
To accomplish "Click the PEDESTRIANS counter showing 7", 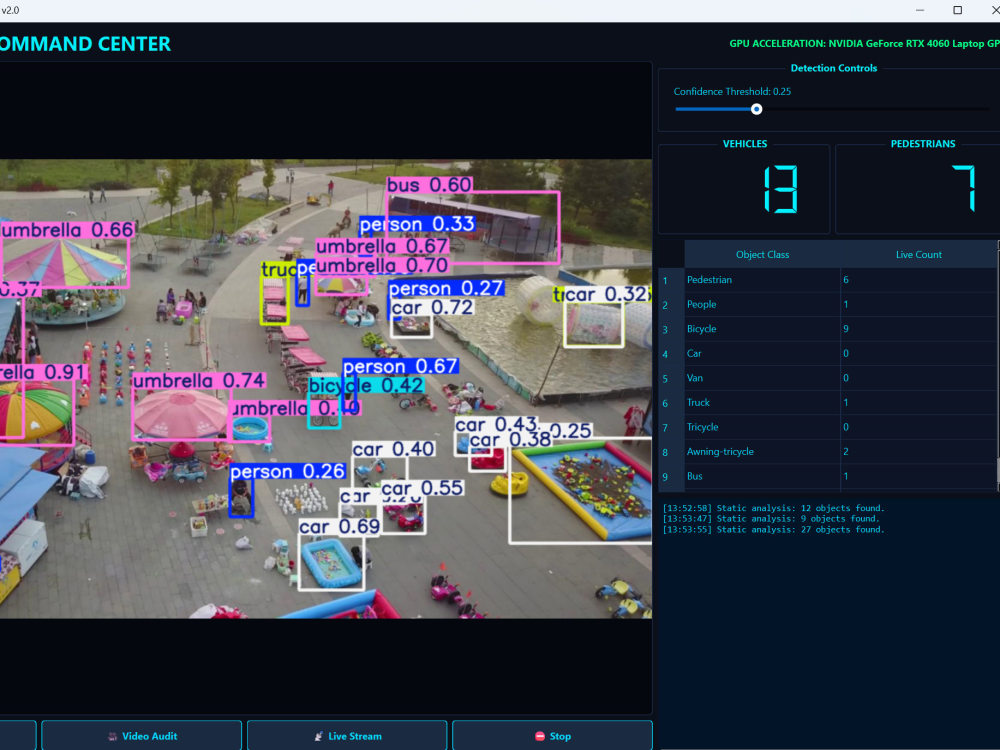I will tap(918, 189).
